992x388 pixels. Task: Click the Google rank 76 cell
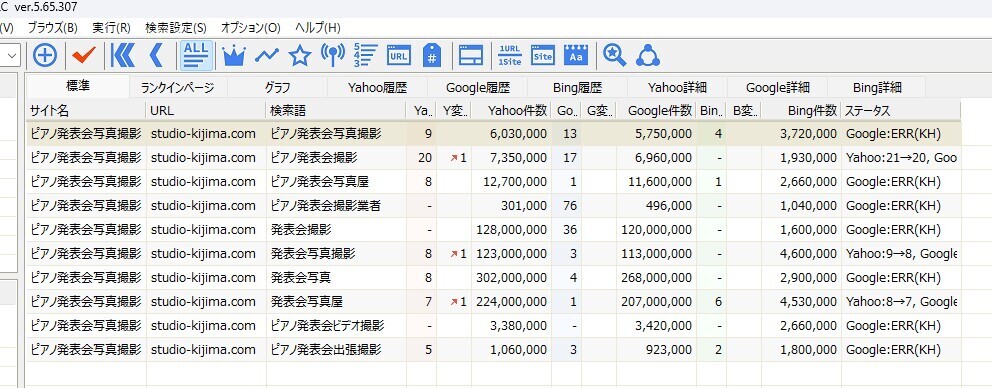pyautogui.click(x=566, y=206)
